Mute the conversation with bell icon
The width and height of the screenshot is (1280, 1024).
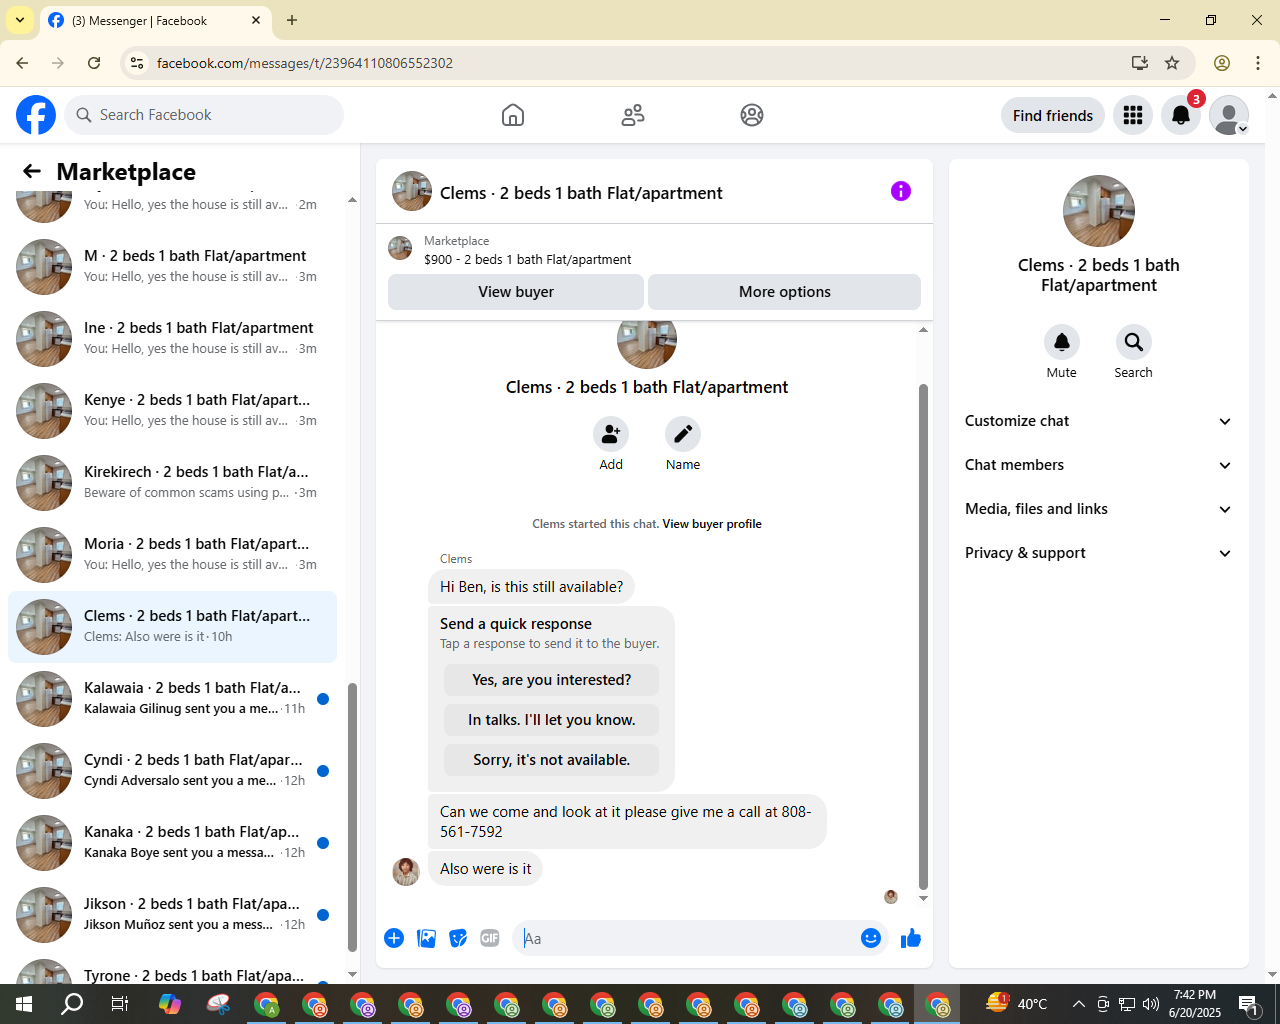click(1062, 342)
